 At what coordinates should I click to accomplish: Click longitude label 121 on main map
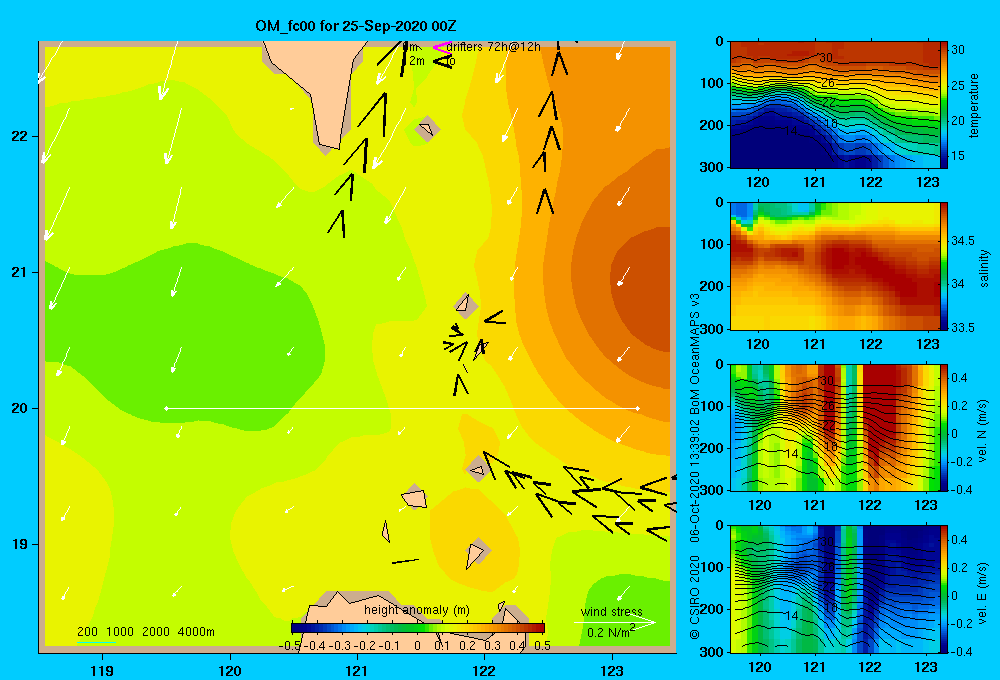point(357,670)
